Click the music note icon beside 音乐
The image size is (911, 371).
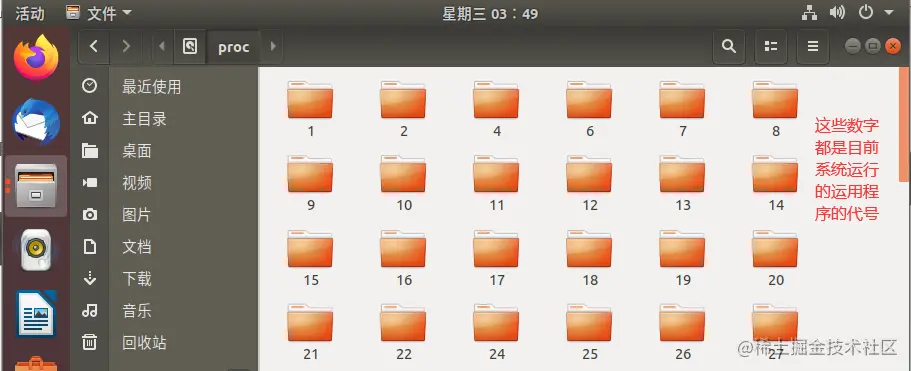coord(89,311)
